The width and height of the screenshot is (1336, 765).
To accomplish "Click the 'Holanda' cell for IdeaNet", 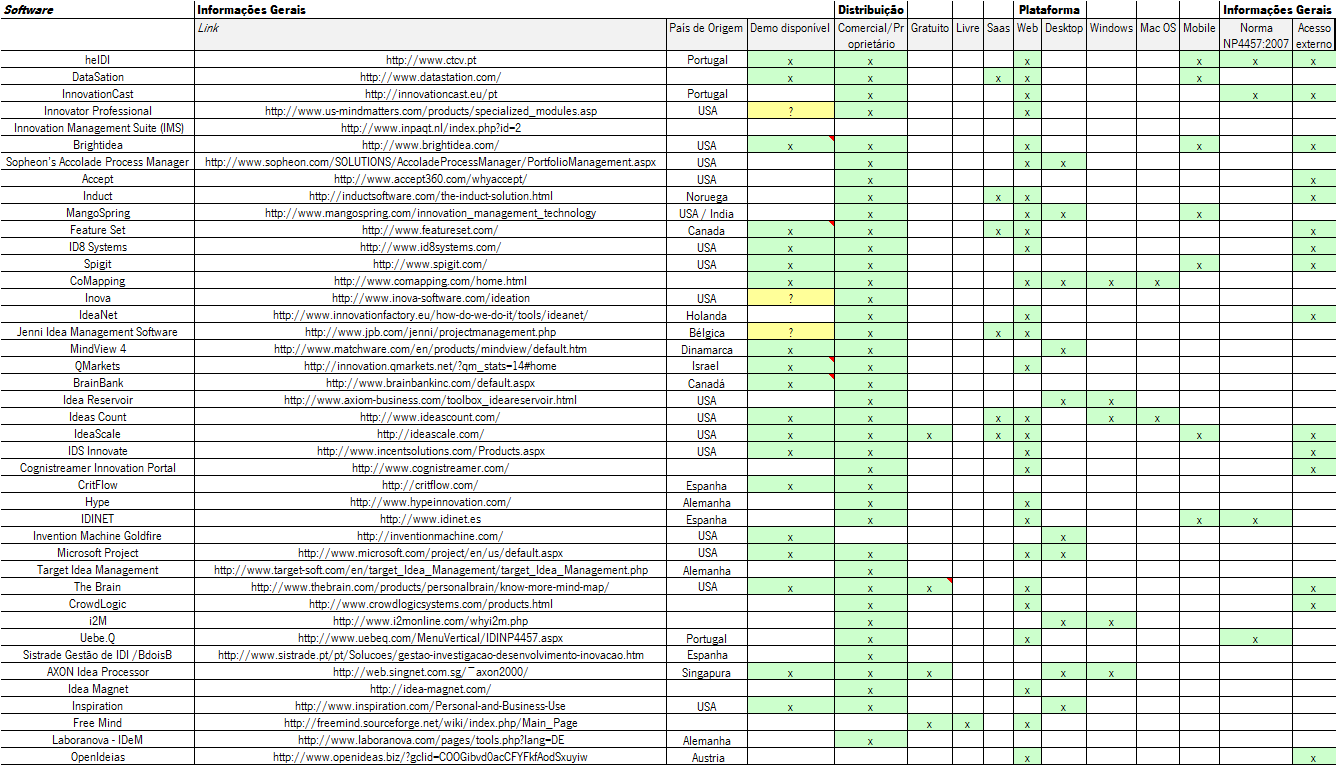I will click(x=707, y=315).
